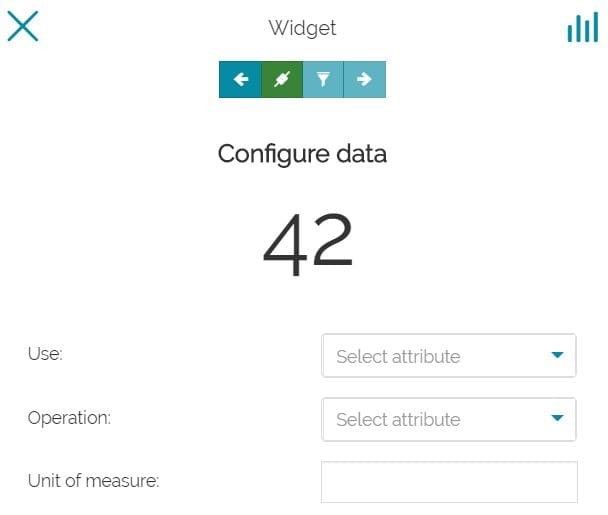Click Select attribute placeholder in Use field
The height and width of the screenshot is (515, 608).
pyautogui.click(x=398, y=356)
